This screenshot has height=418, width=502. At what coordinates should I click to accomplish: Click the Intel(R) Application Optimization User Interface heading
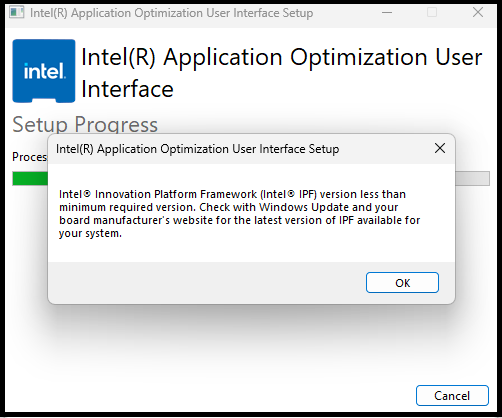282,73
